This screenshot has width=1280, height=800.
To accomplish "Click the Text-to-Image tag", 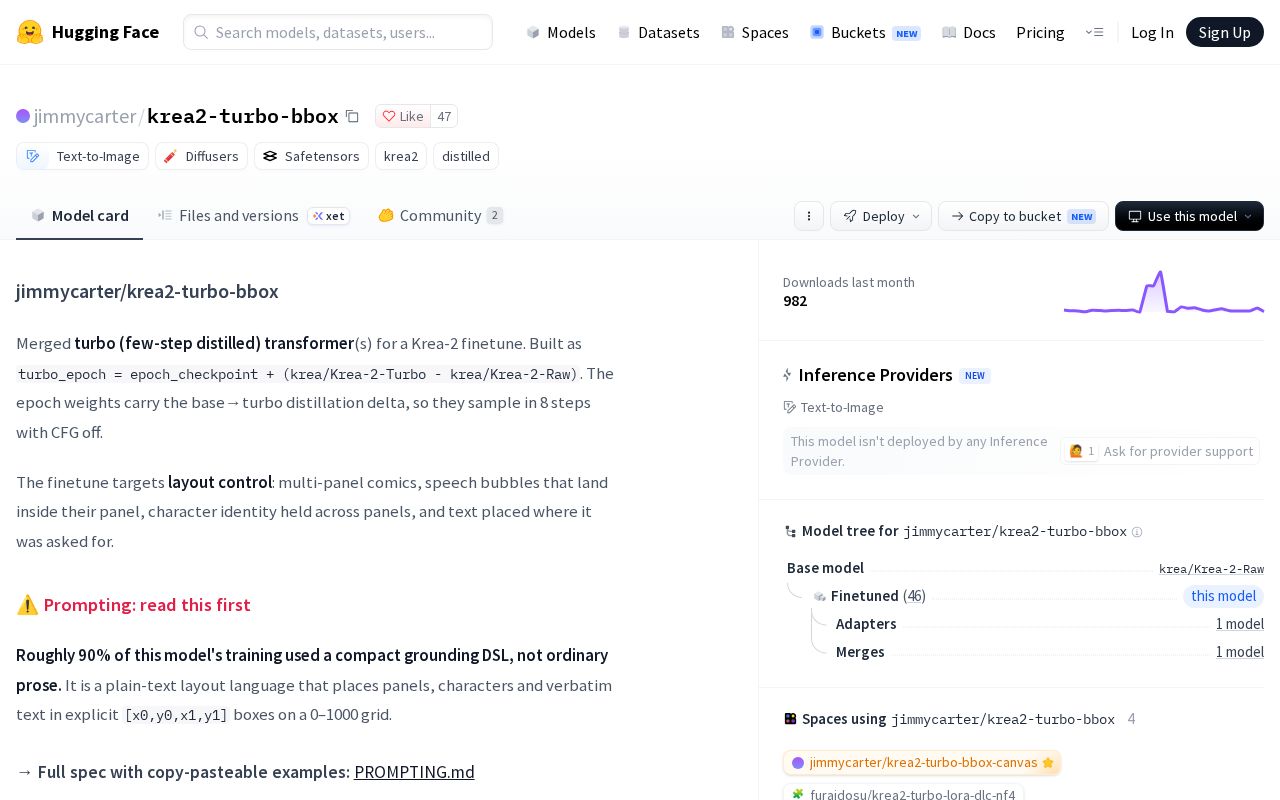I will (x=83, y=156).
